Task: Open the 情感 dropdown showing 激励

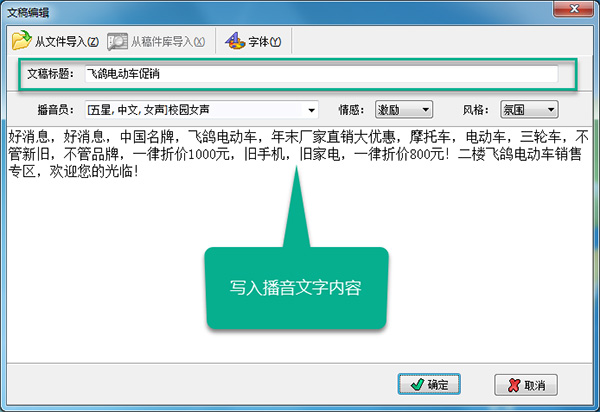Action: (404, 110)
